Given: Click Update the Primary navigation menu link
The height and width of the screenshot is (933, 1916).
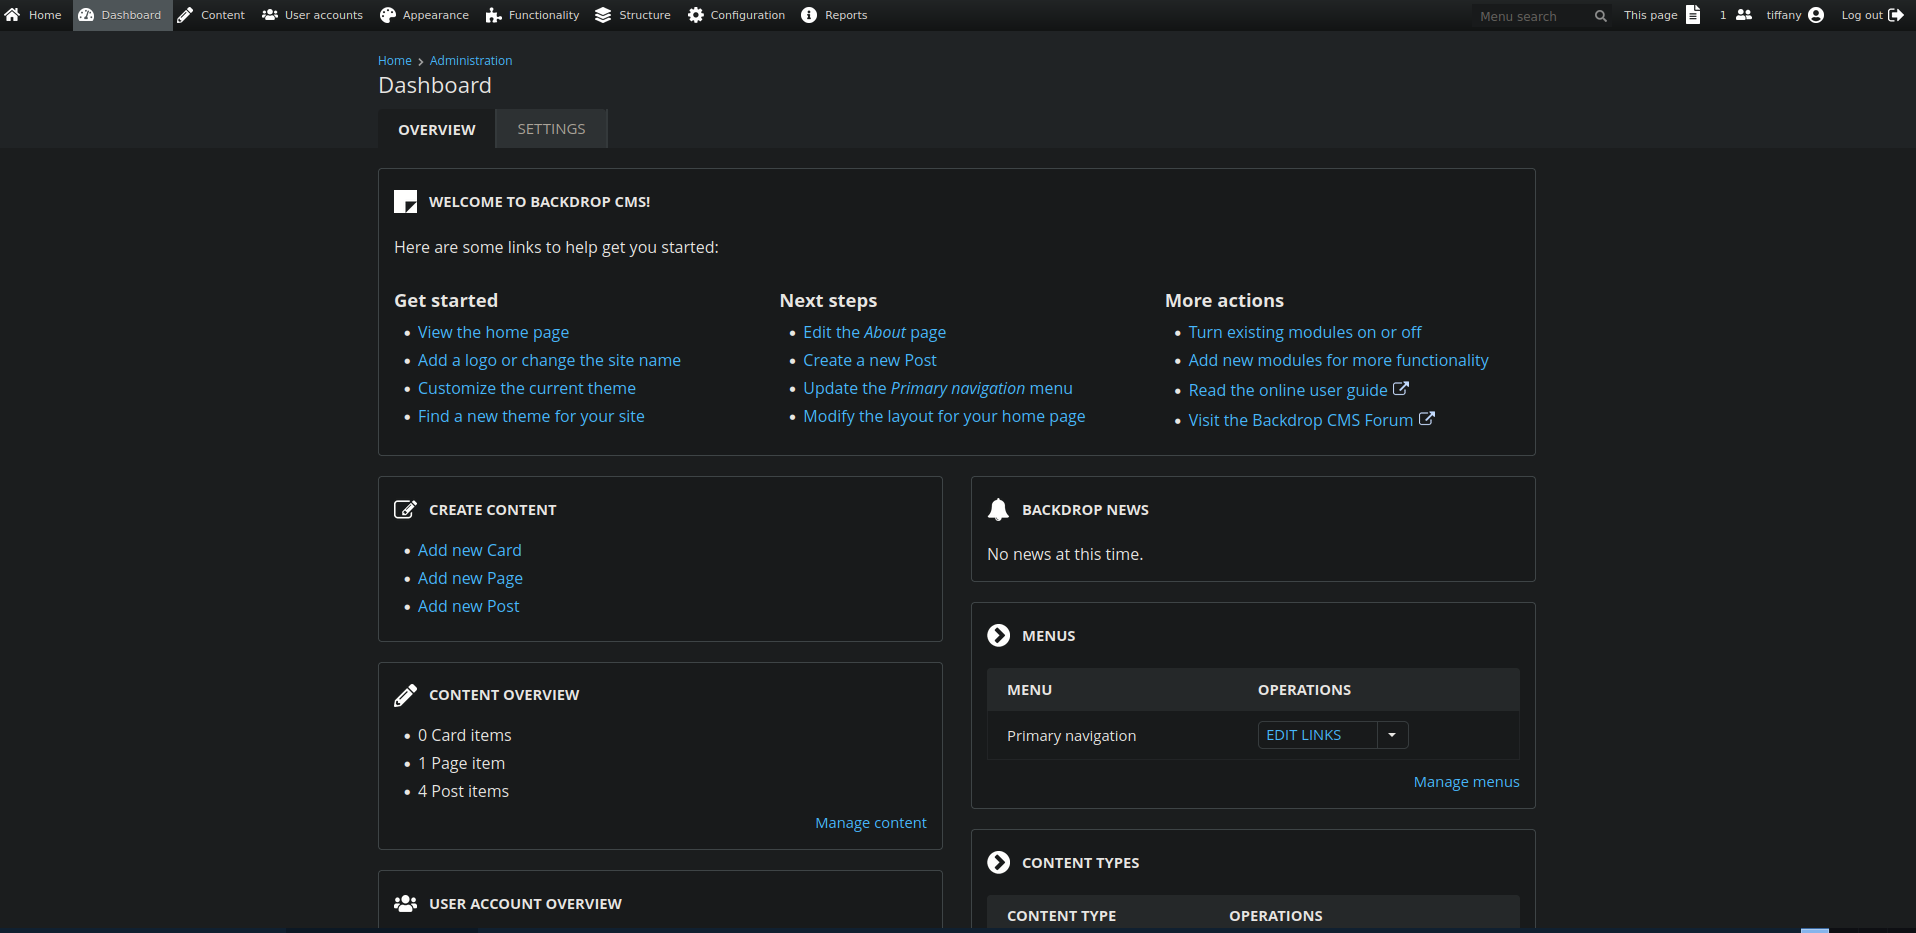Looking at the screenshot, I should click(x=938, y=388).
